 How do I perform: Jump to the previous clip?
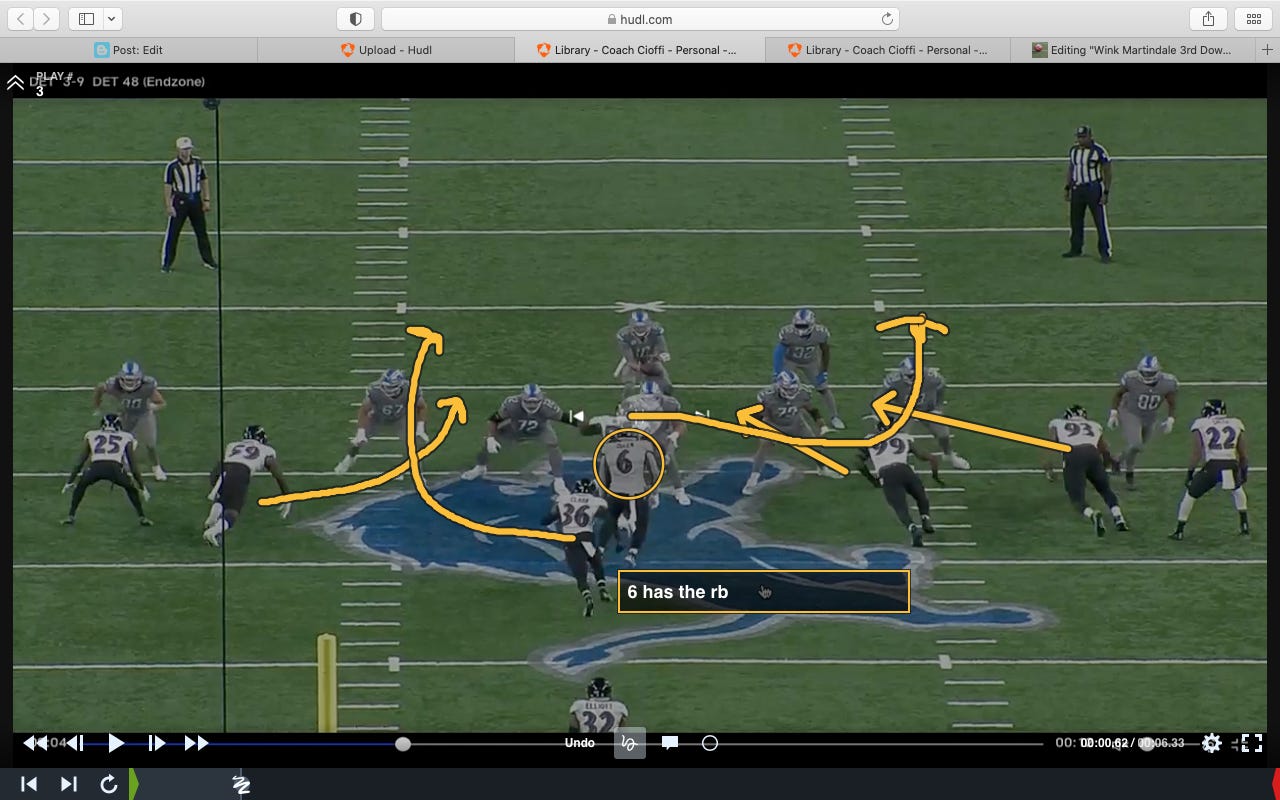coord(29,784)
